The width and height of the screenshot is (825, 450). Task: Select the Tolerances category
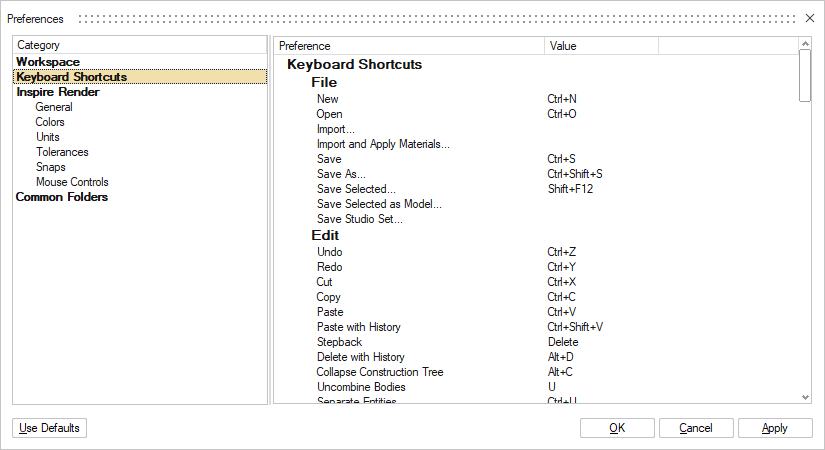coord(62,152)
